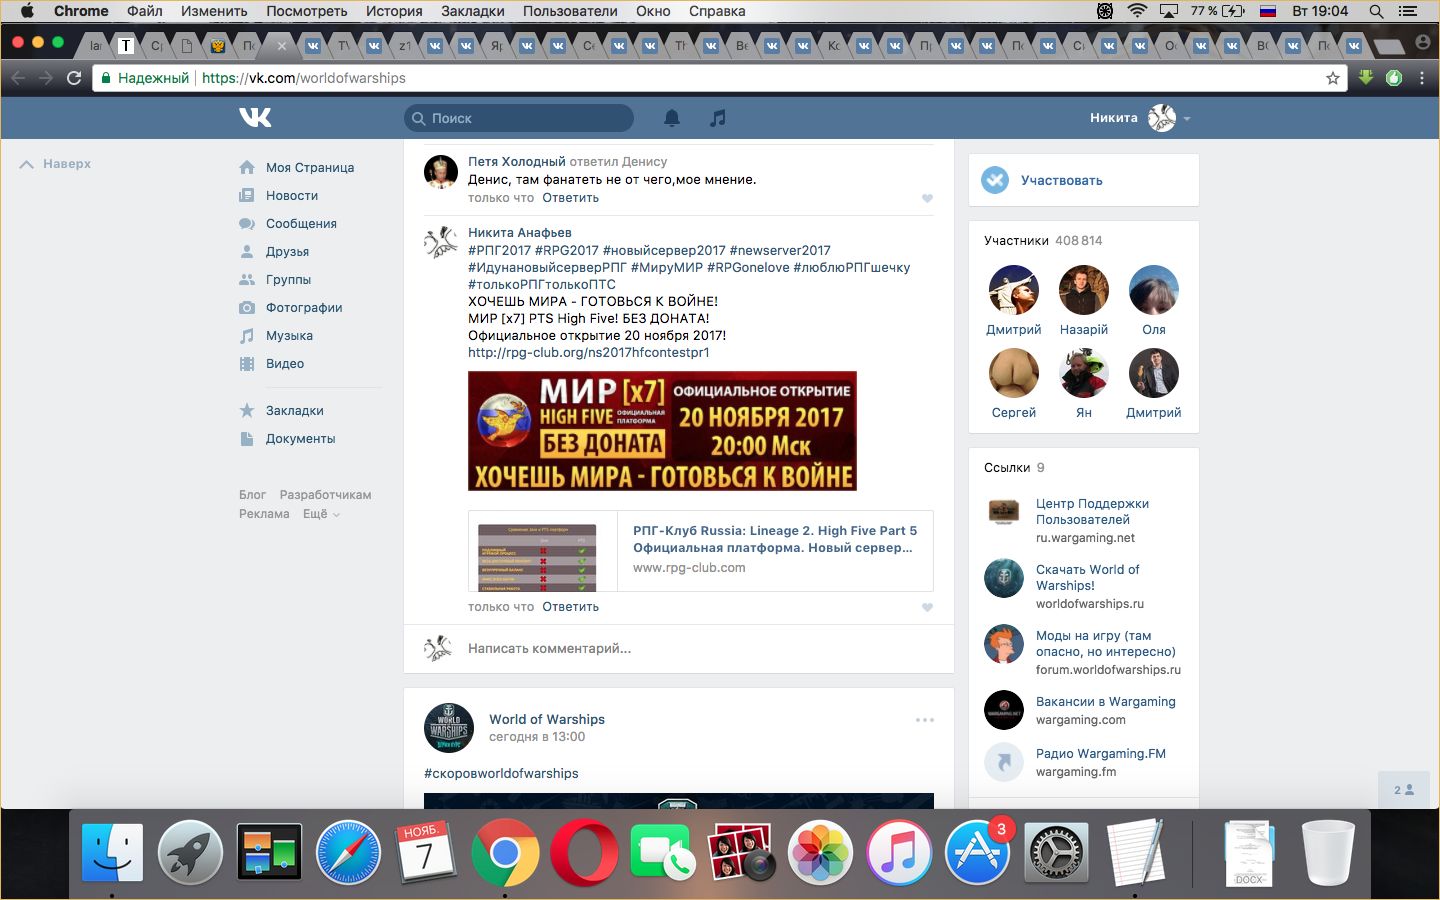Click the Wi-Fi status icon
The width and height of the screenshot is (1440, 900).
pyautogui.click(x=1137, y=11)
